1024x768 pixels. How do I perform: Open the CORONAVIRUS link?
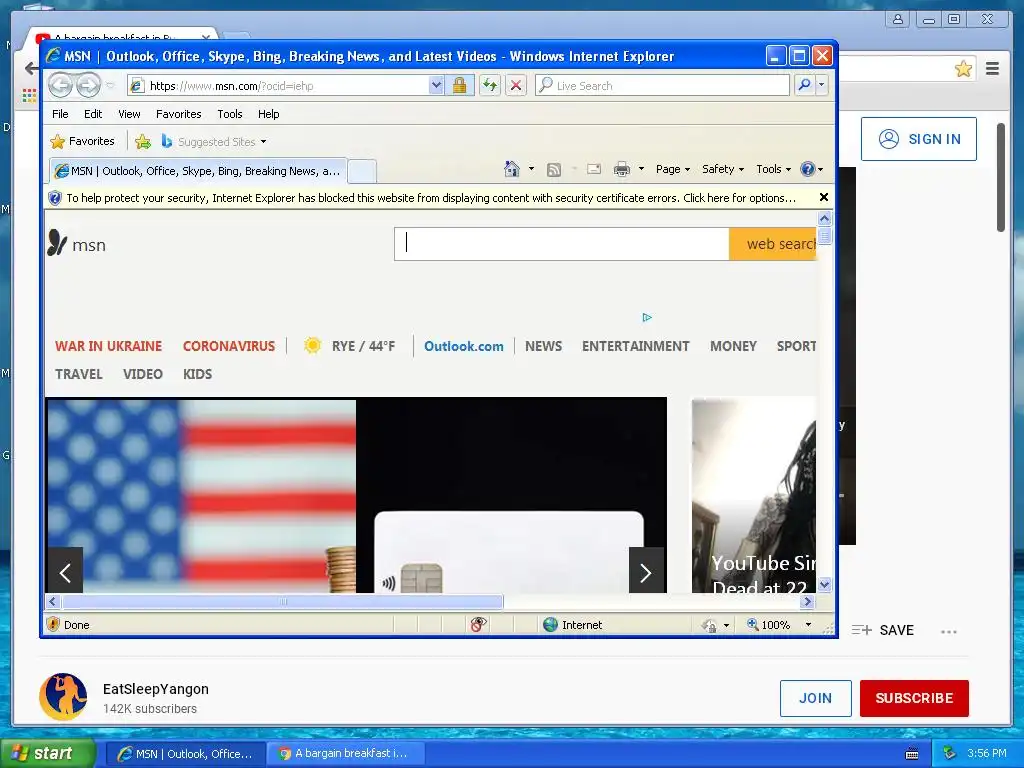[229, 346]
